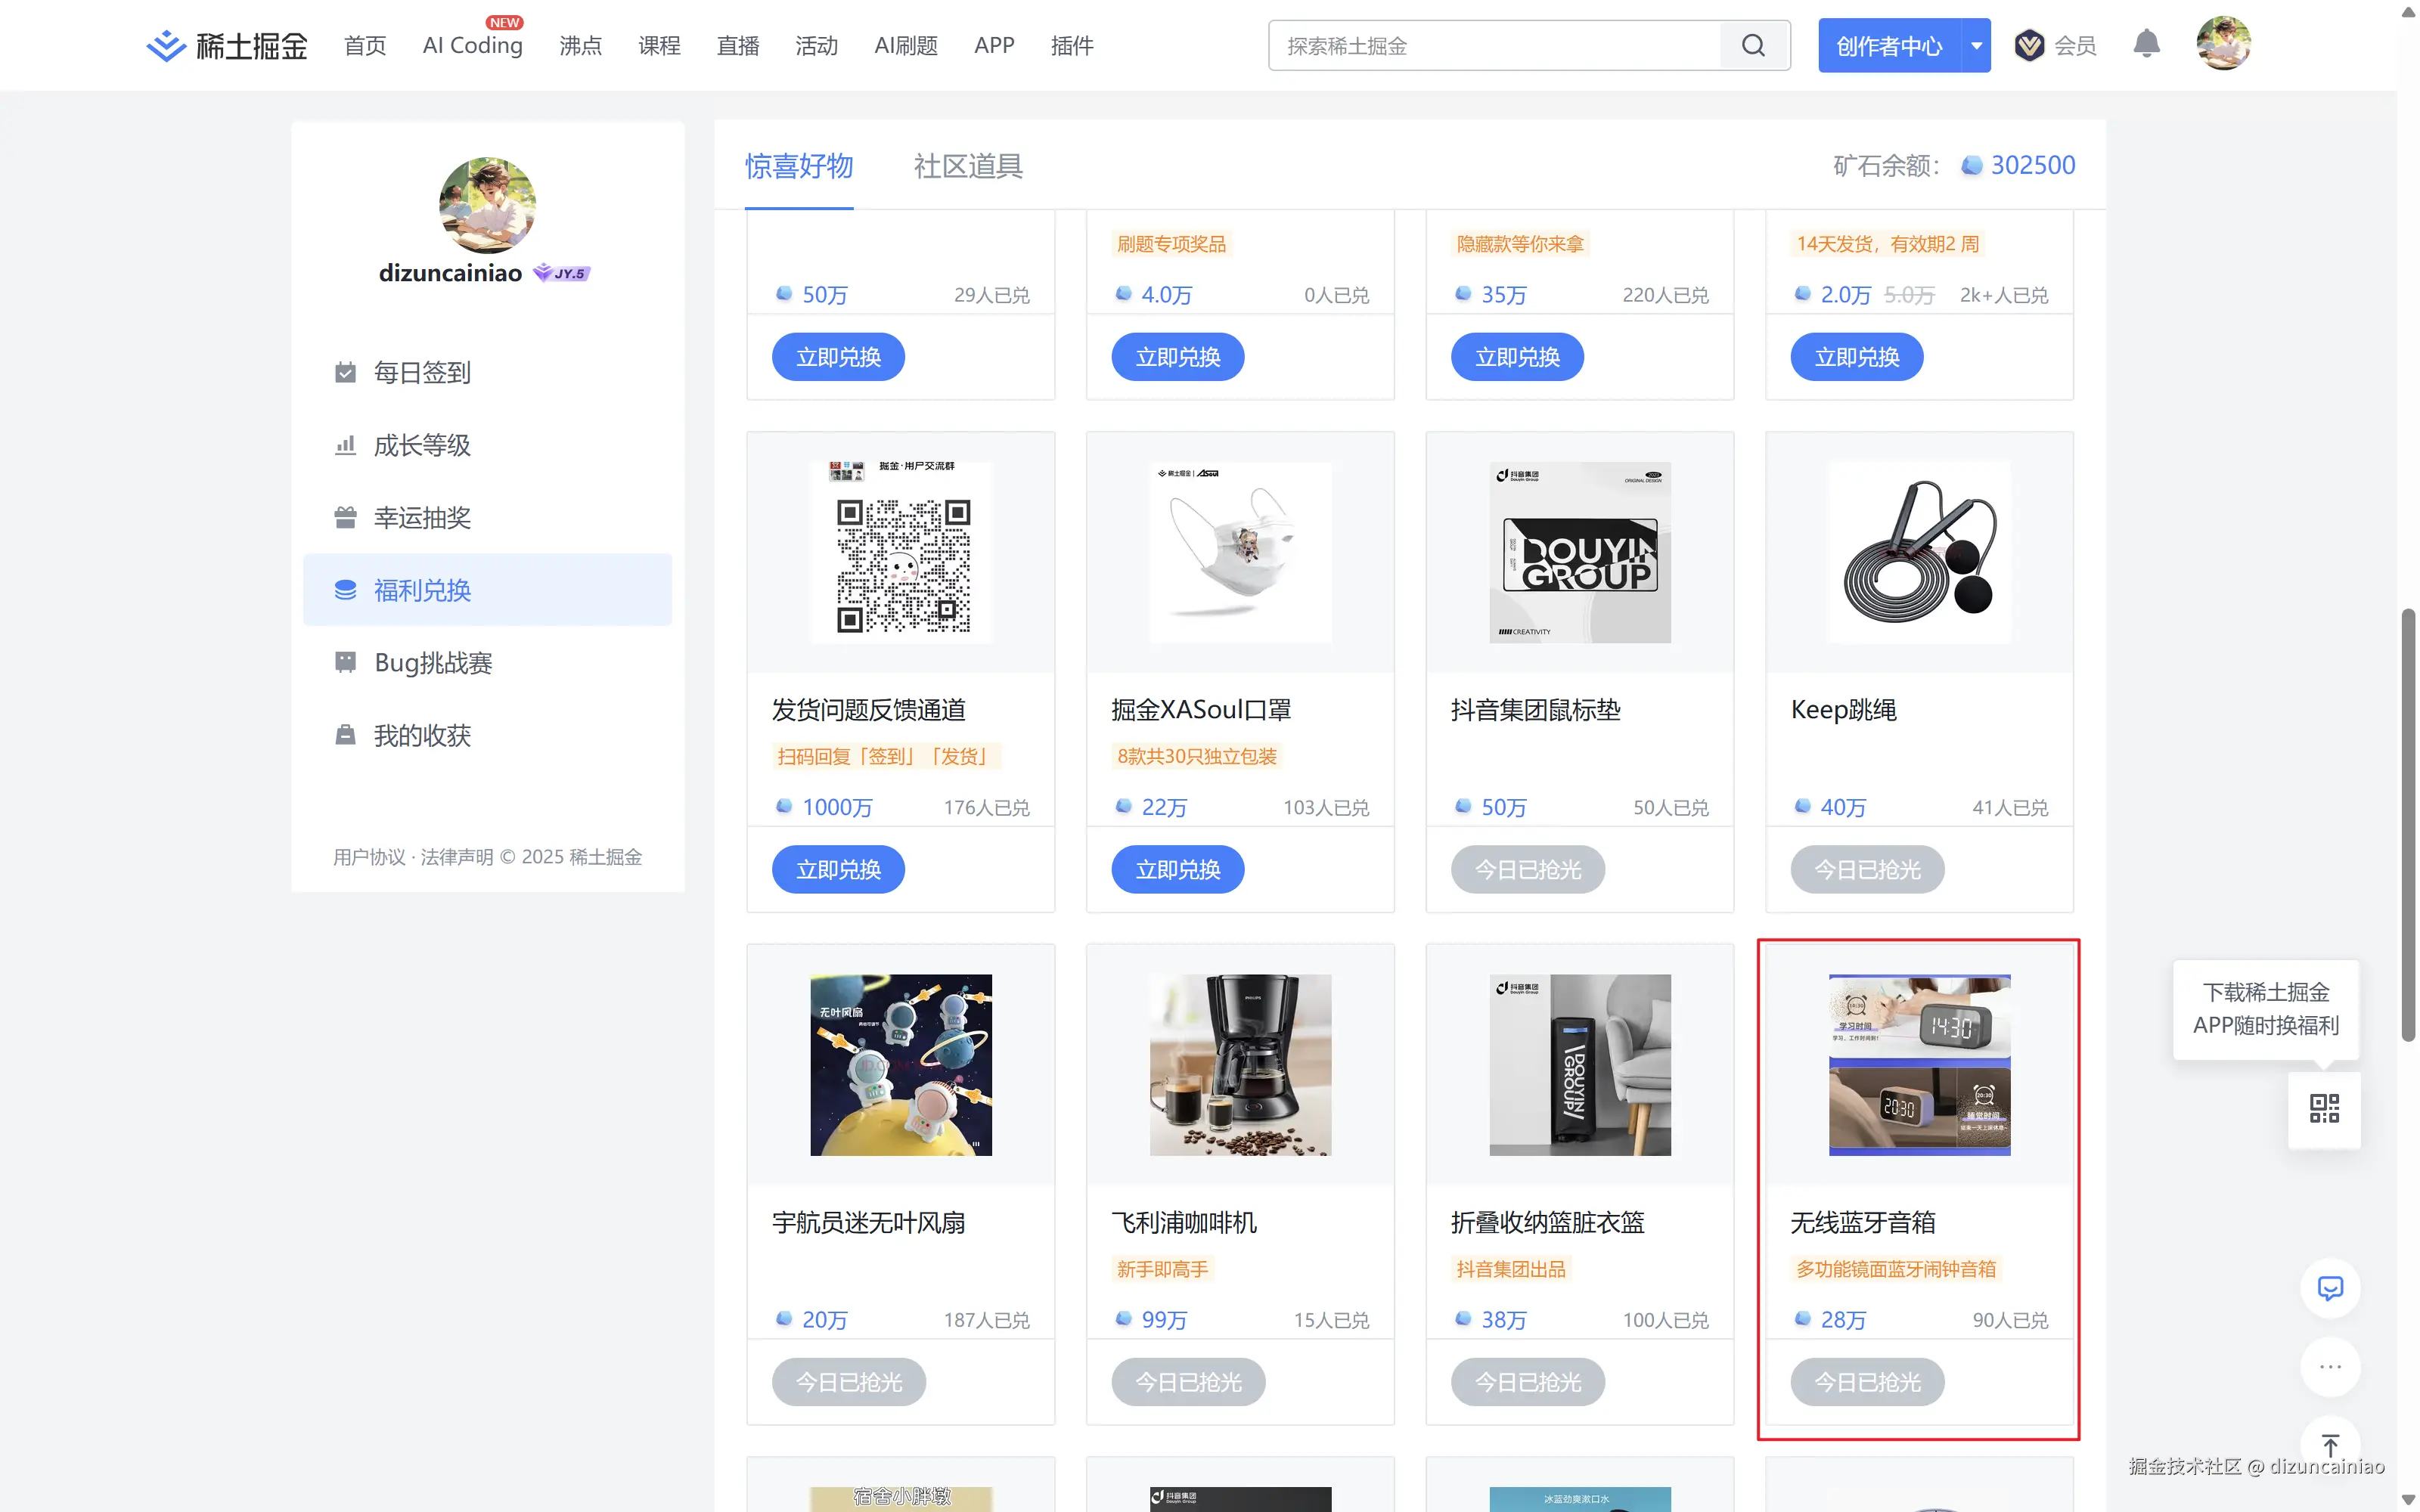Click 立即兑换 for 发货问题反馈通道
Viewport: 2420px width, 1512px height.
pos(837,869)
